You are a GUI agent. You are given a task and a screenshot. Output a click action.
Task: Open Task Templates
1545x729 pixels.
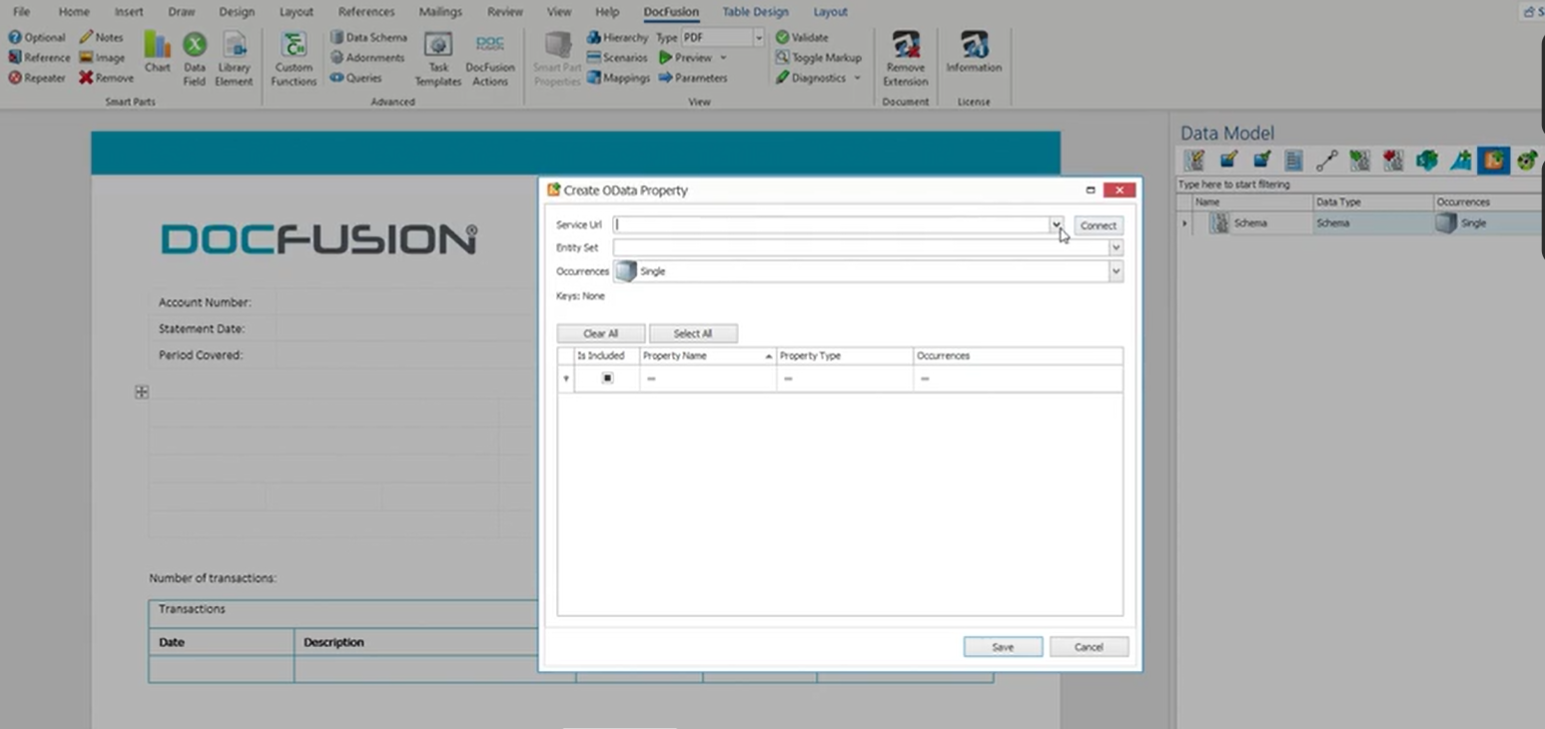[438, 57]
